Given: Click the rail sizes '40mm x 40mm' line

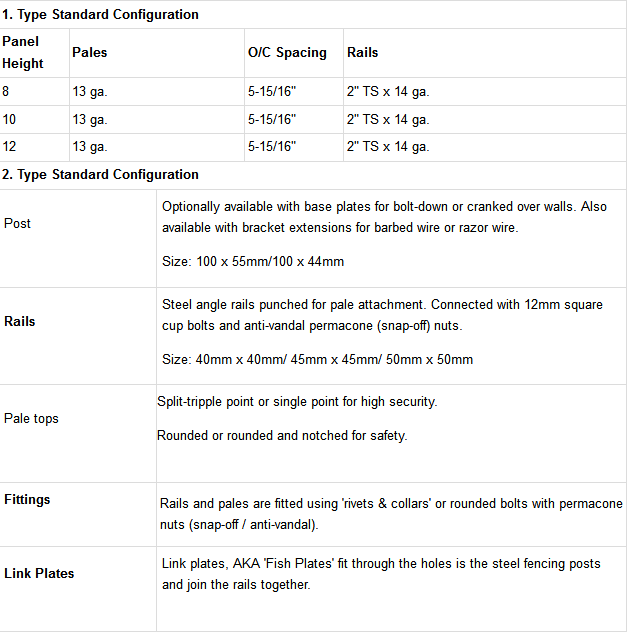Looking at the screenshot, I should (x=317, y=359).
